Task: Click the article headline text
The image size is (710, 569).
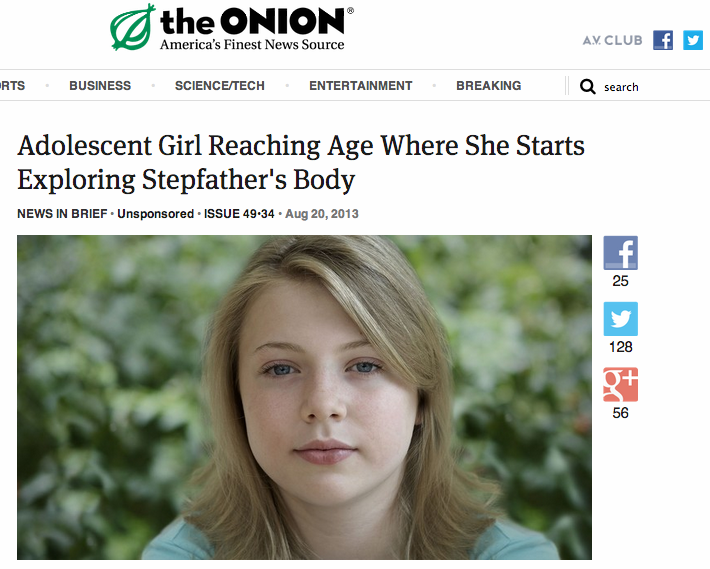Action: pos(301,163)
